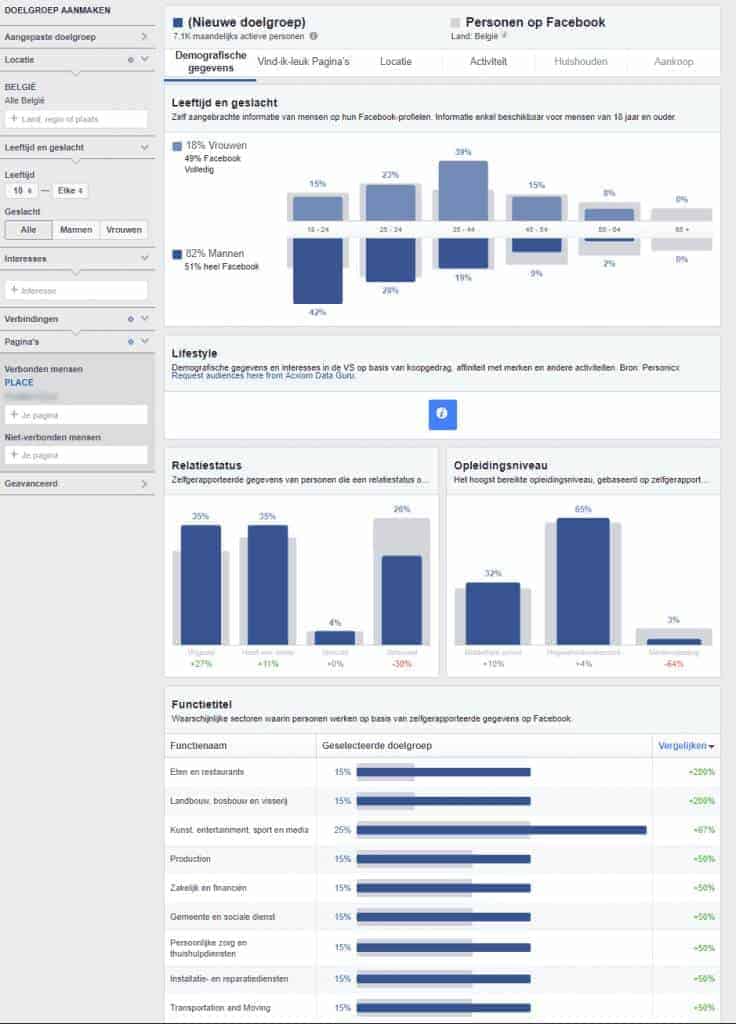Click the blue info icon in Lifestyle panel

(442, 414)
